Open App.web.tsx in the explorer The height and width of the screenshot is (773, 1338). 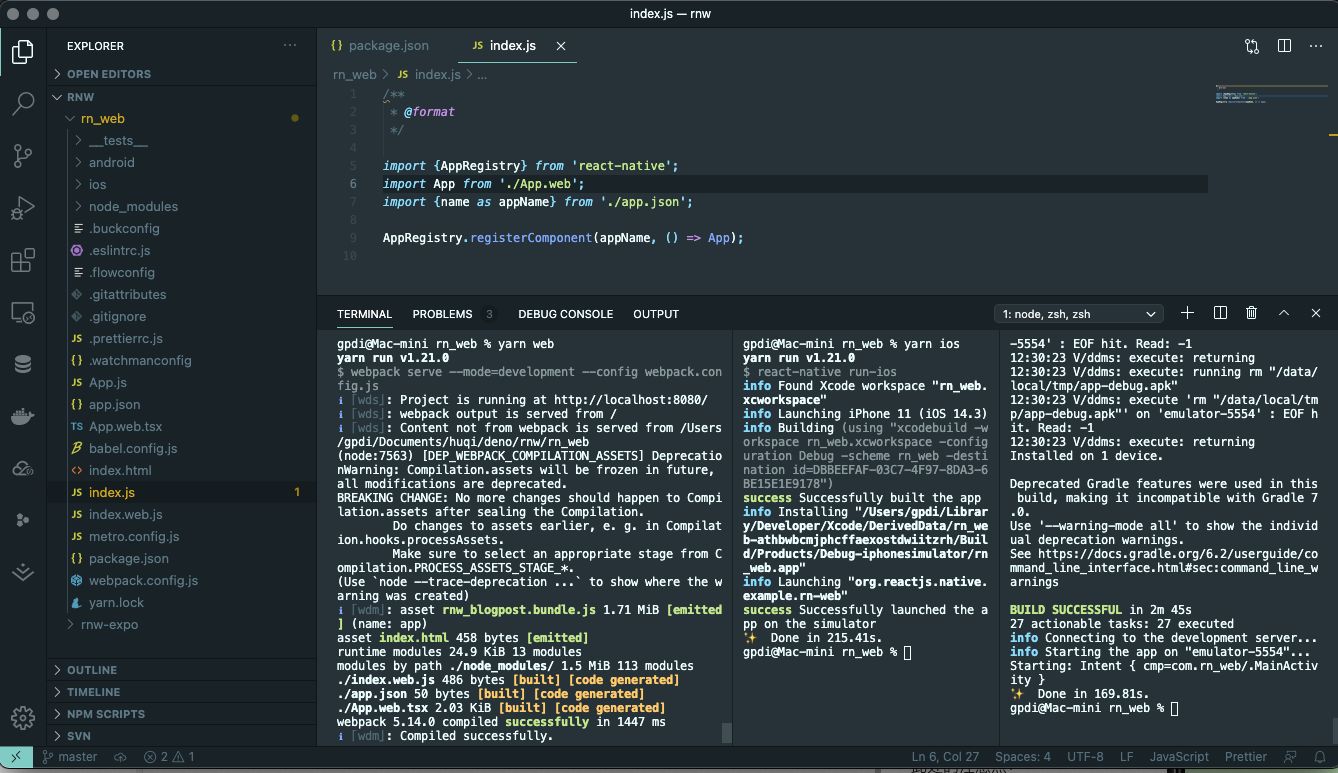tap(182, 426)
